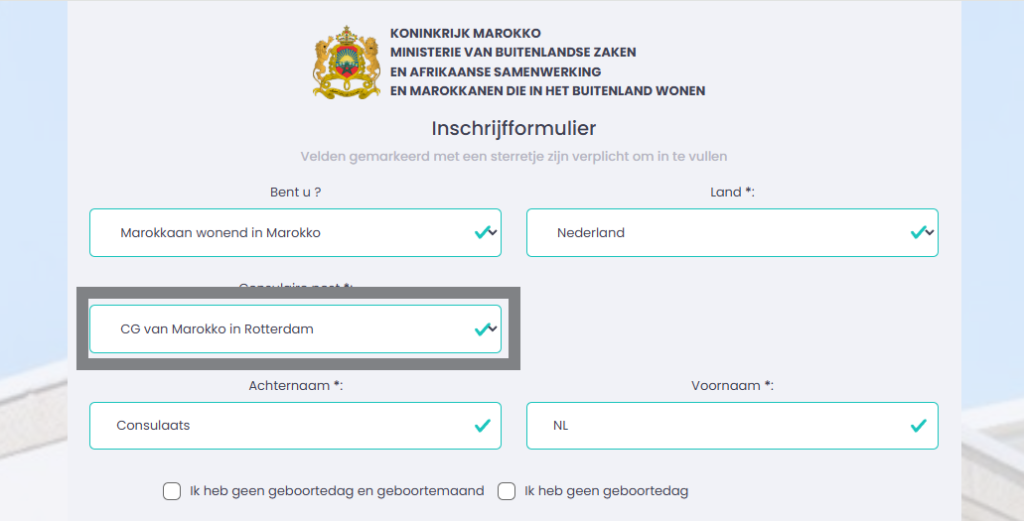The image size is (1024, 521).
Task: Click the validation checkmark in Achternaam field
Action: pyautogui.click(x=483, y=426)
